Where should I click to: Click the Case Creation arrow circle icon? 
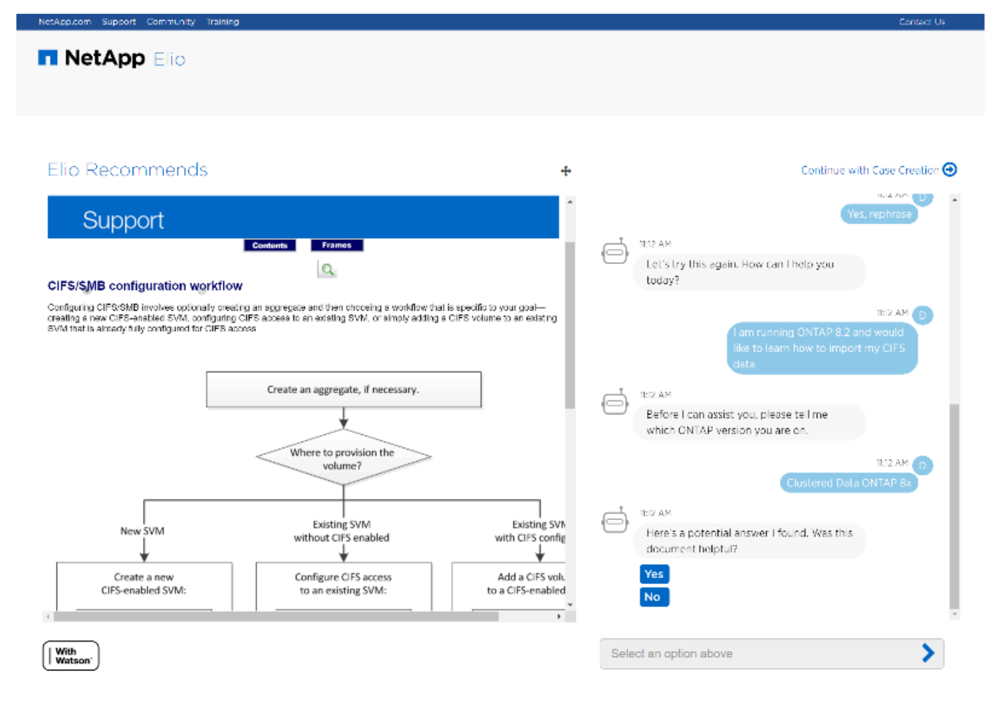950,170
